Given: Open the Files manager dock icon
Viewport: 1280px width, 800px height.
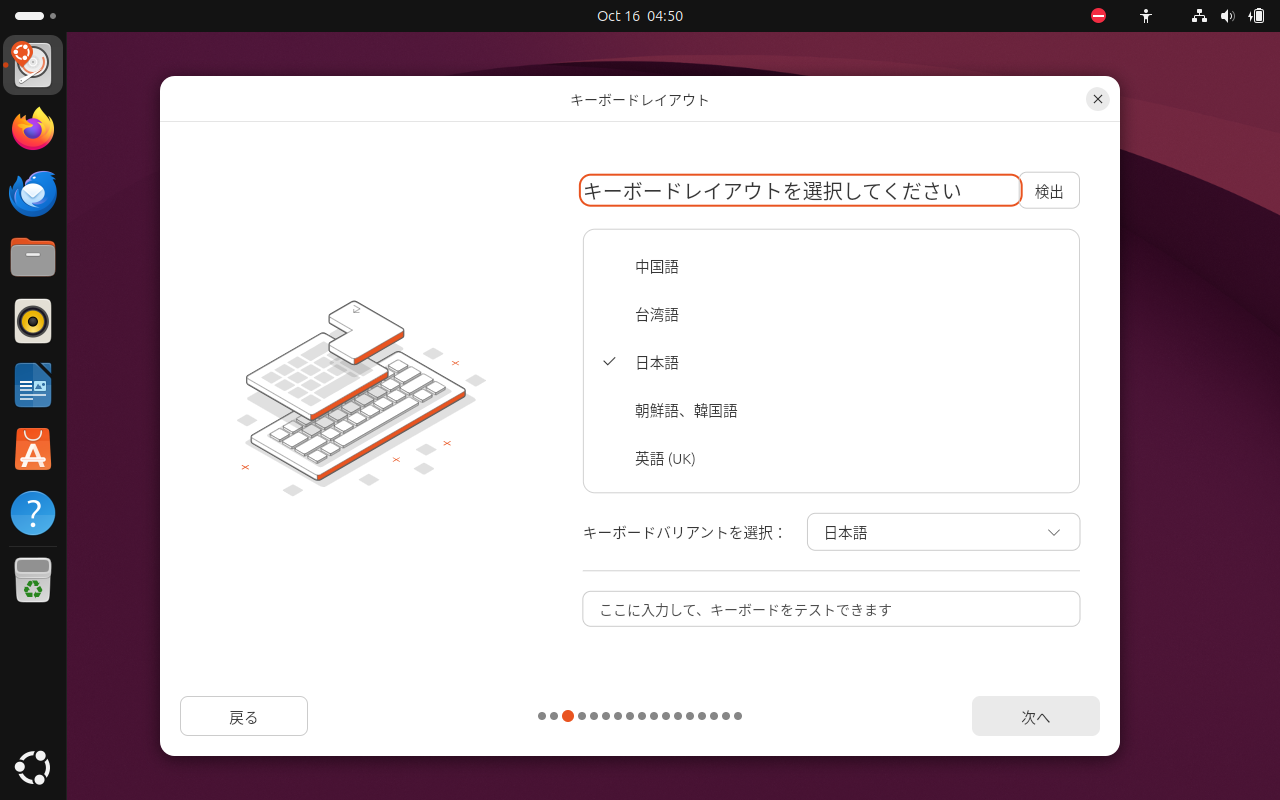Looking at the screenshot, I should coord(33,257).
